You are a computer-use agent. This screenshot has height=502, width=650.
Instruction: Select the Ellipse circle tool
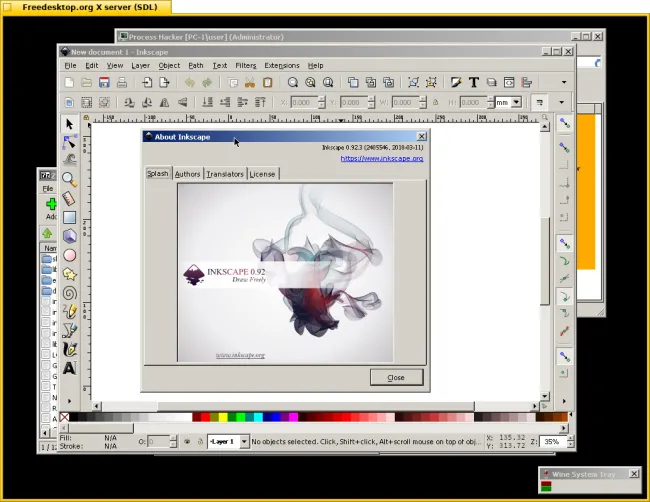[69, 255]
